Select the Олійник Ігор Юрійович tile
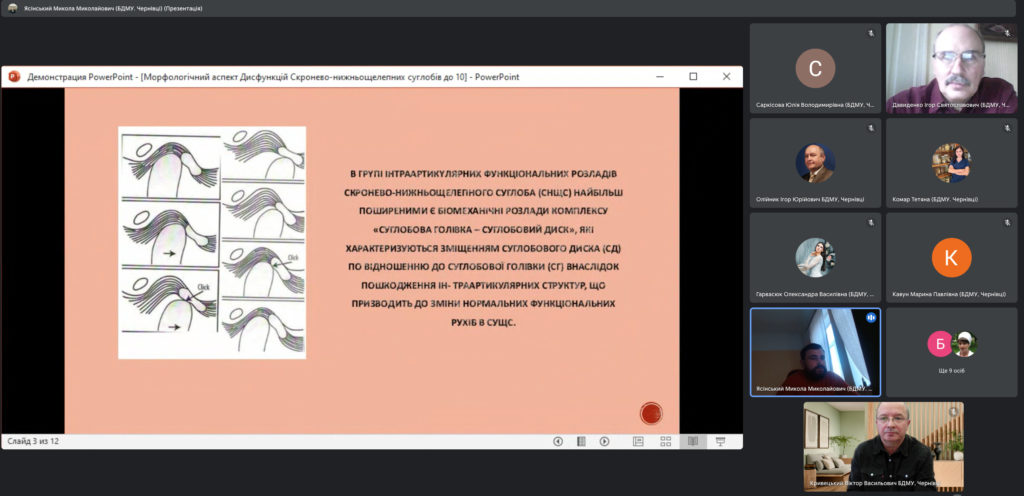Viewport: 1024px width, 496px height. pos(815,162)
